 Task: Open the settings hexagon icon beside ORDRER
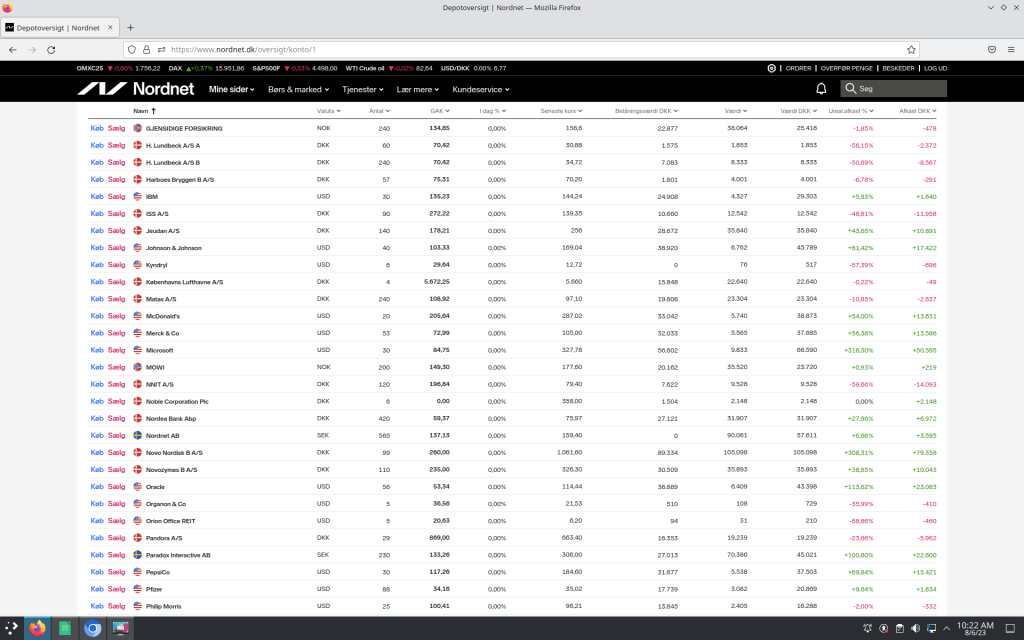click(x=772, y=68)
